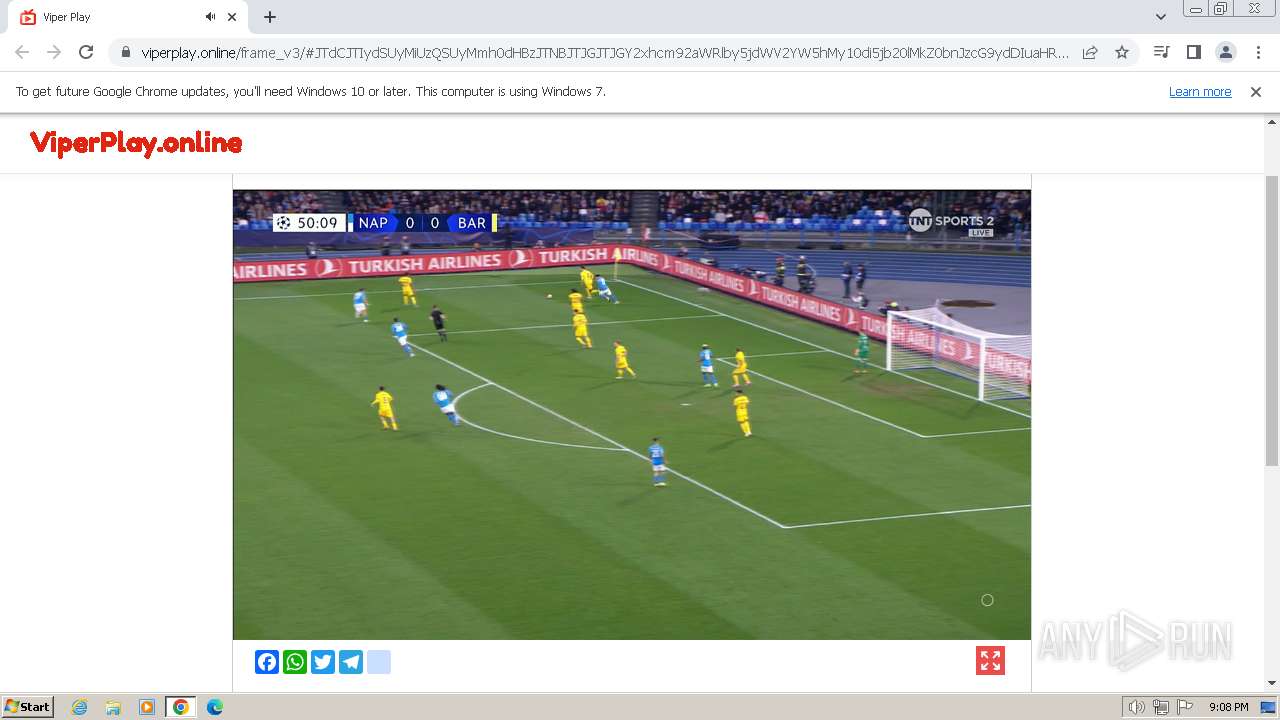This screenshot has height=720, width=1280.
Task: Toggle fullscreen with red expand icon
Action: pos(990,661)
